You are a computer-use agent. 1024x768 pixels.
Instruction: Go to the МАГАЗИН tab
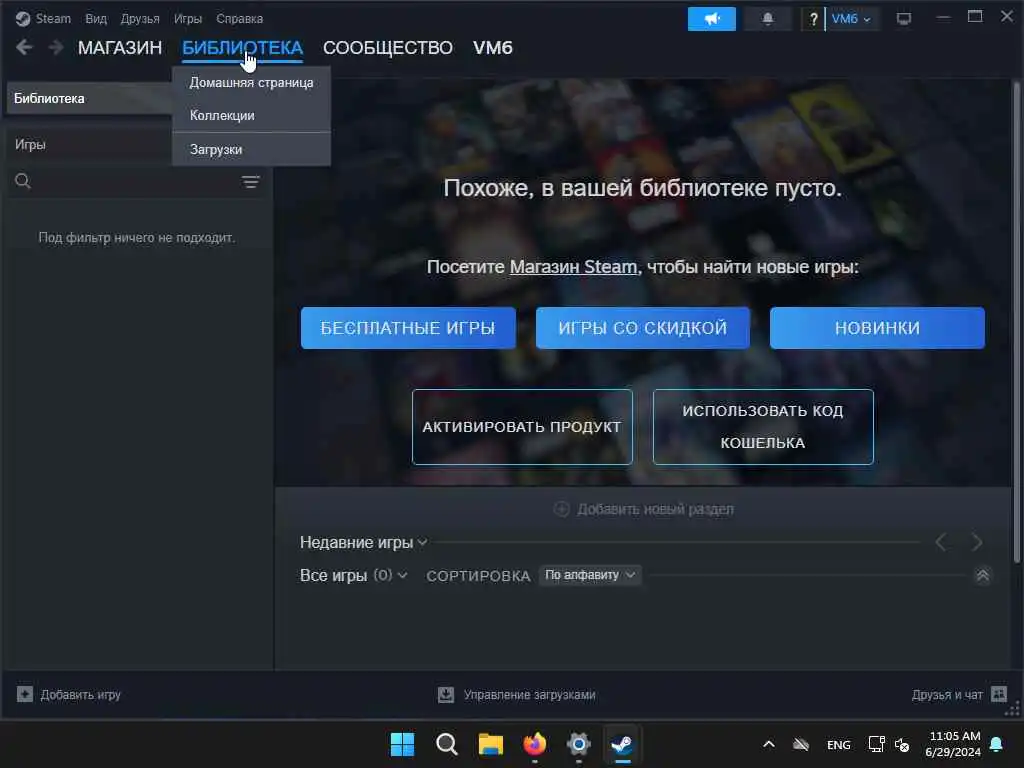click(x=120, y=48)
